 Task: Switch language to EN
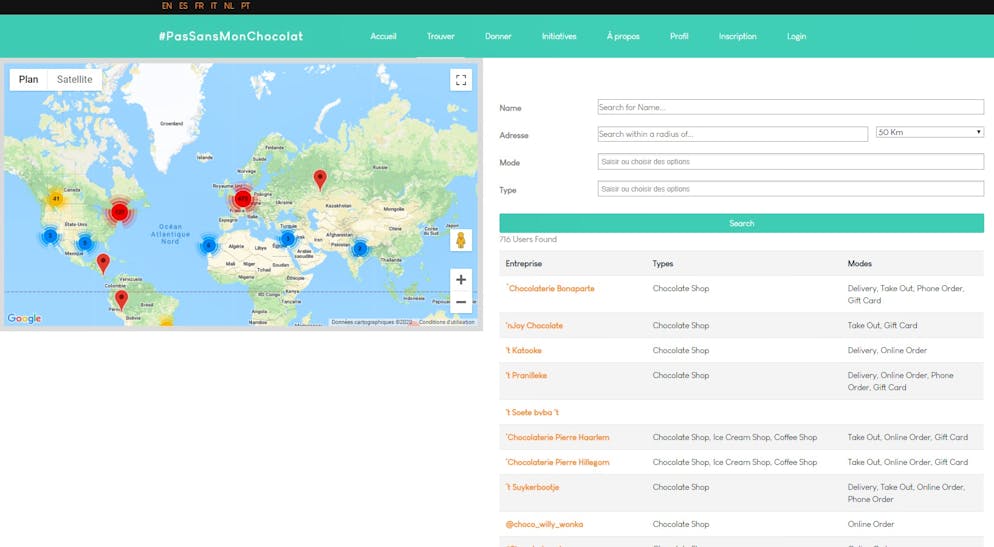click(167, 6)
